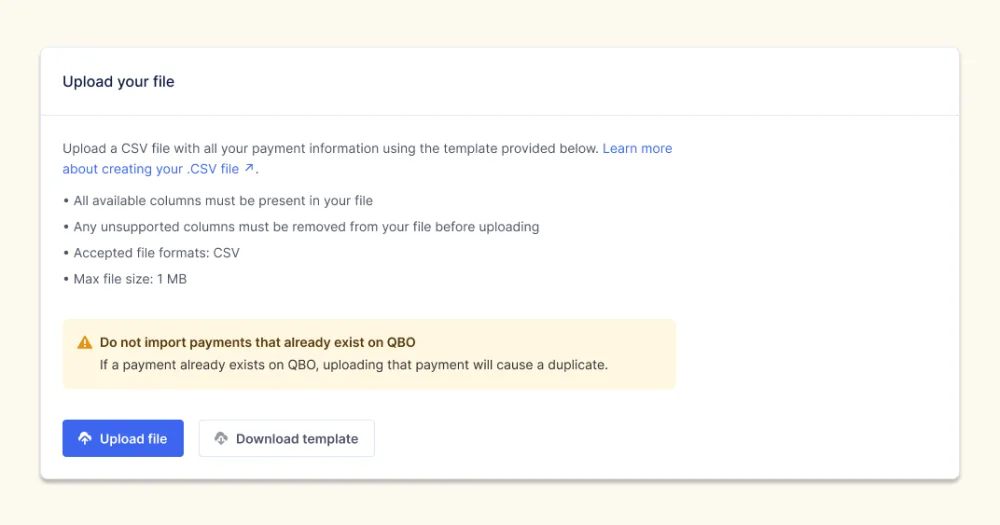Click the "Max file size: 1 MB" line
Screen dimensions: 1000x525
tap(130, 279)
